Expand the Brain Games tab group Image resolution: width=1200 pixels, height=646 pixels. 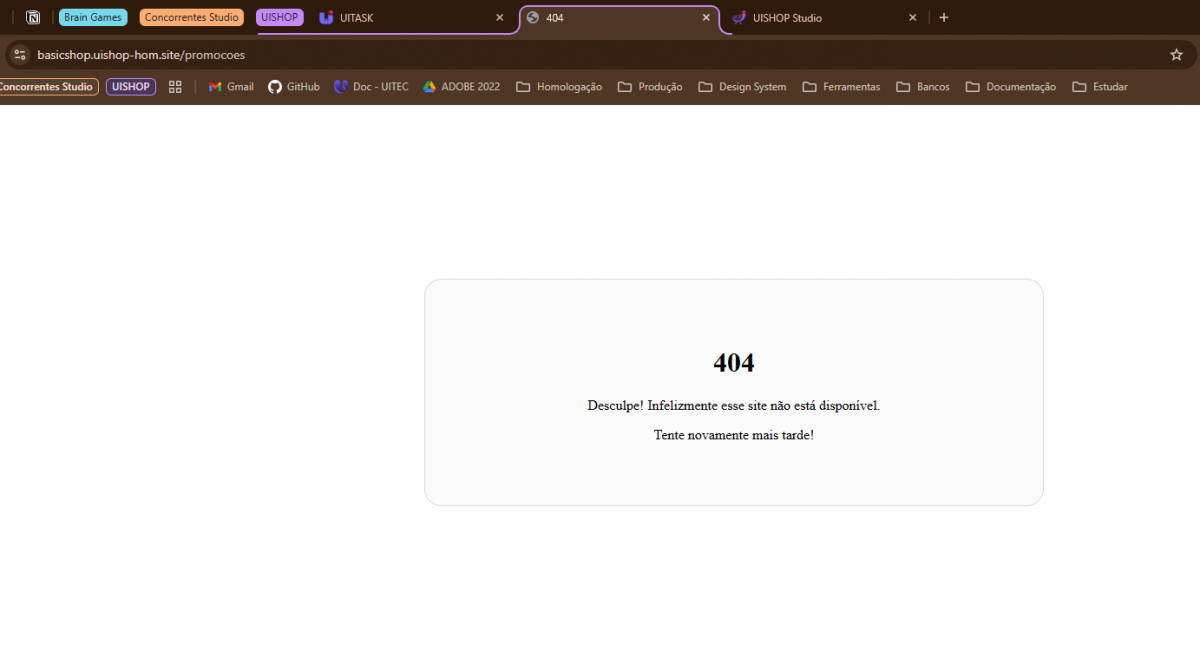[93, 17]
